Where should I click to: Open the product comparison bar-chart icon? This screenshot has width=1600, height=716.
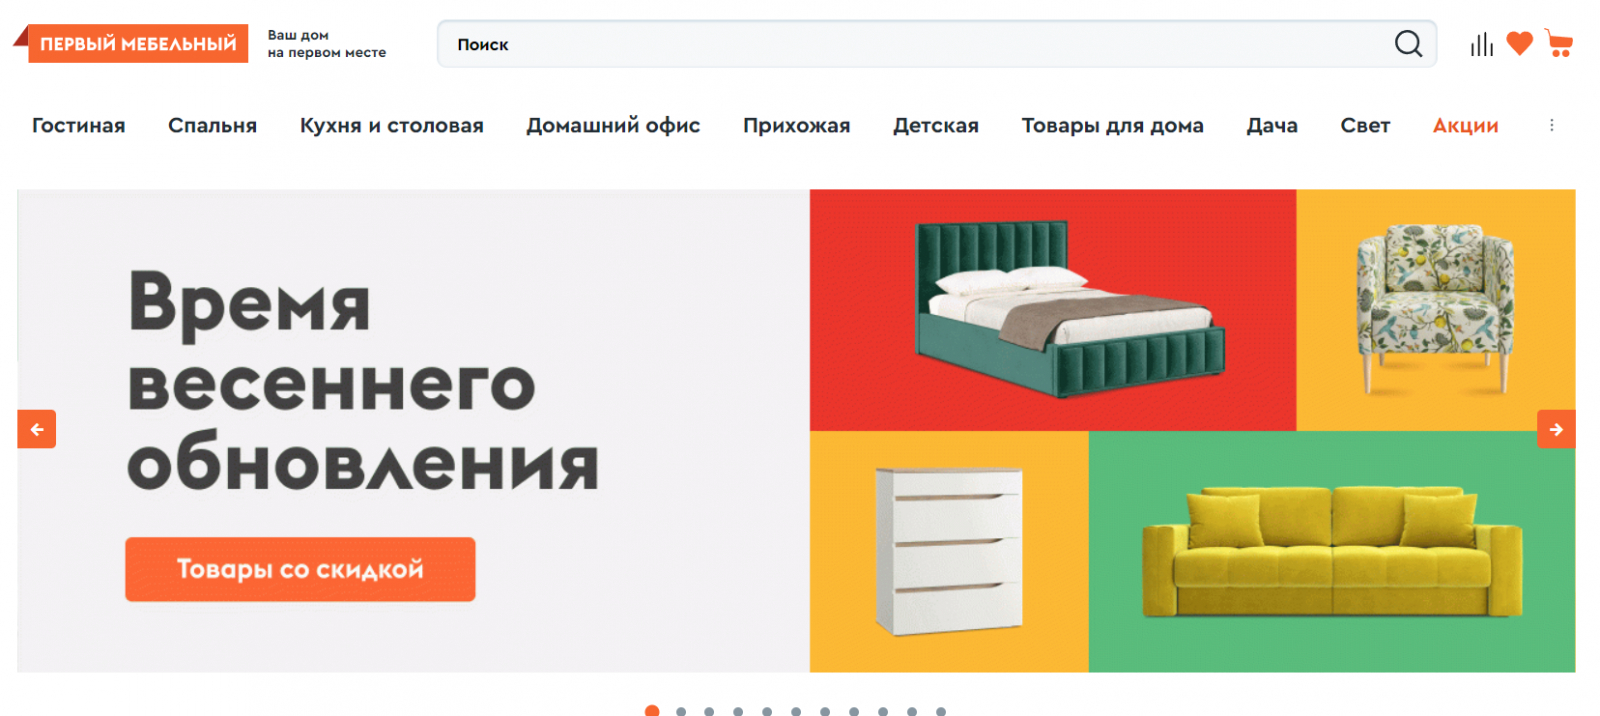coord(1481,44)
